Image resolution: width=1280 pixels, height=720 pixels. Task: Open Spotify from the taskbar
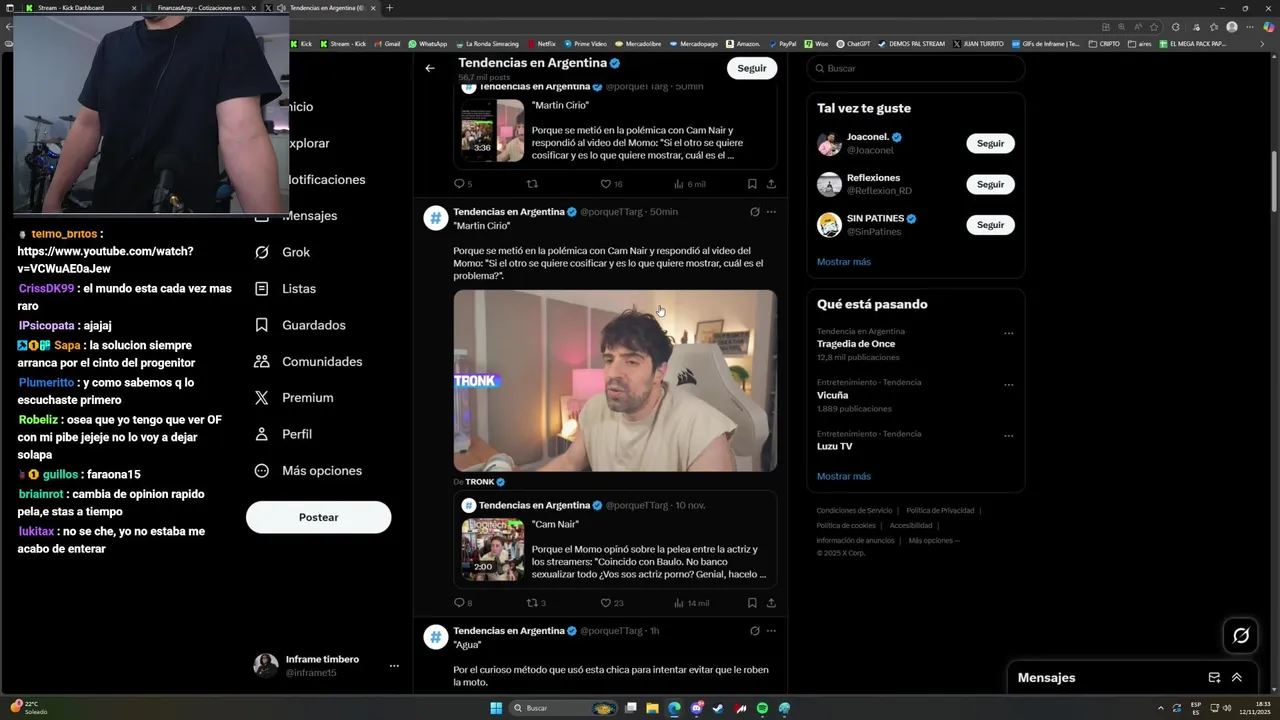tap(762, 708)
